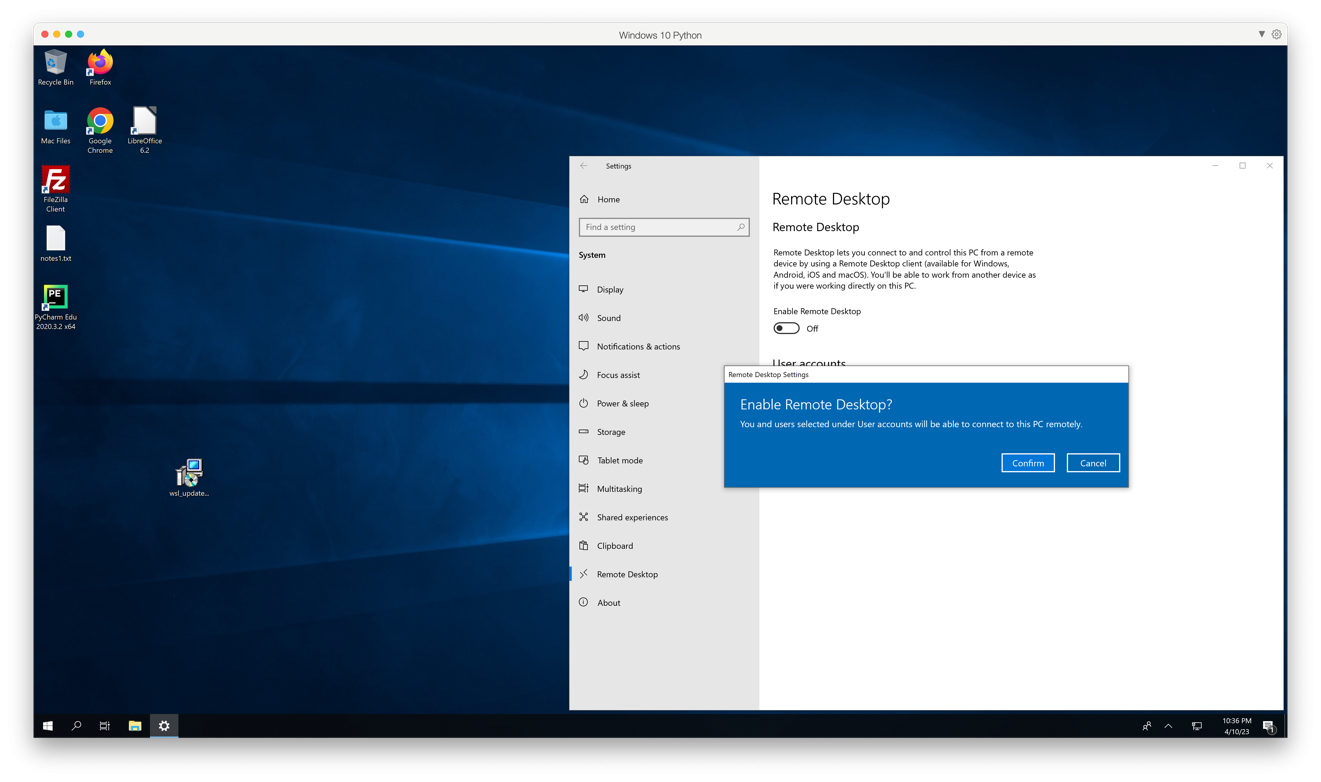This screenshot has width=1321, height=782.
Task: Click the System section heading
Action: coord(592,255)
